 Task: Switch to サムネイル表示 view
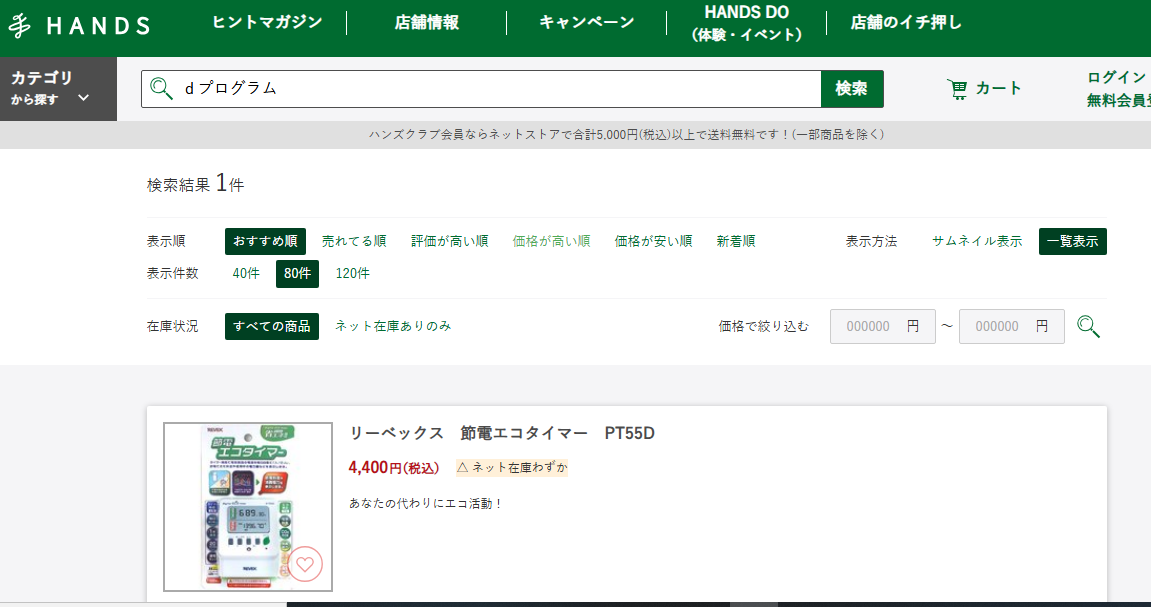977,241
